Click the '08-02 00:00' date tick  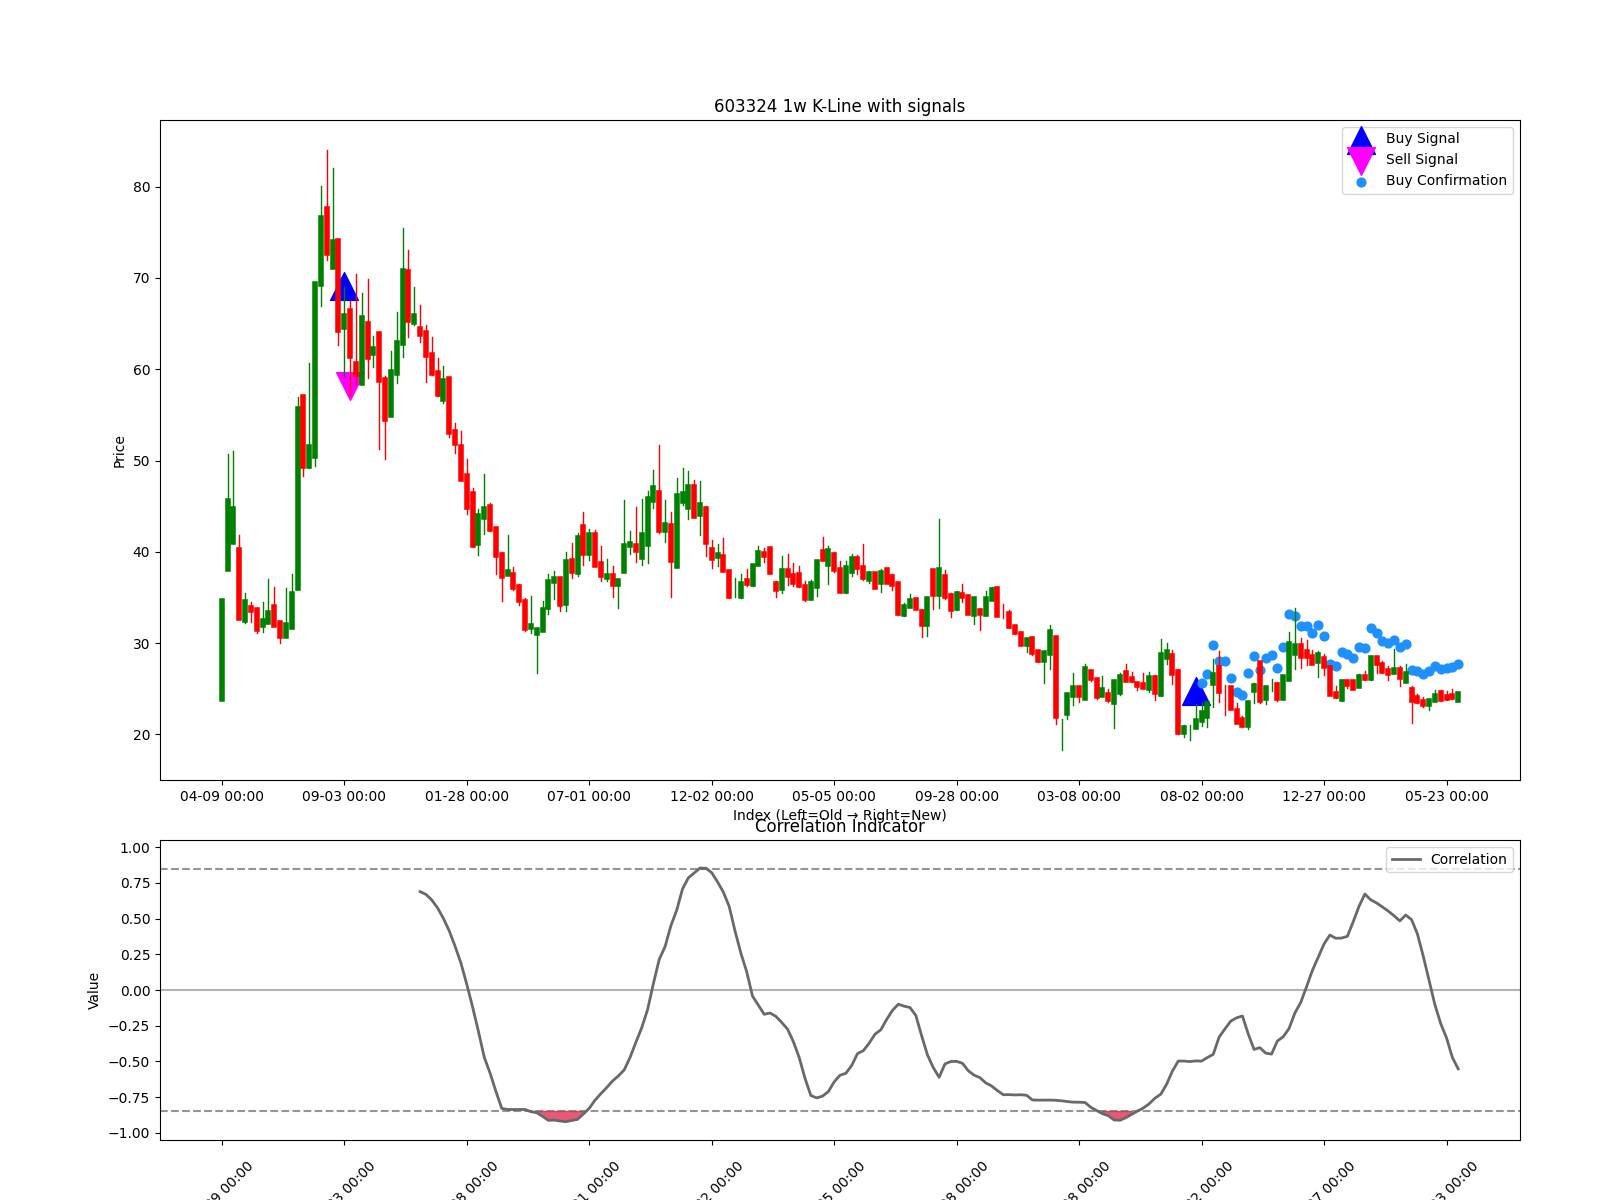[1202, 796]
